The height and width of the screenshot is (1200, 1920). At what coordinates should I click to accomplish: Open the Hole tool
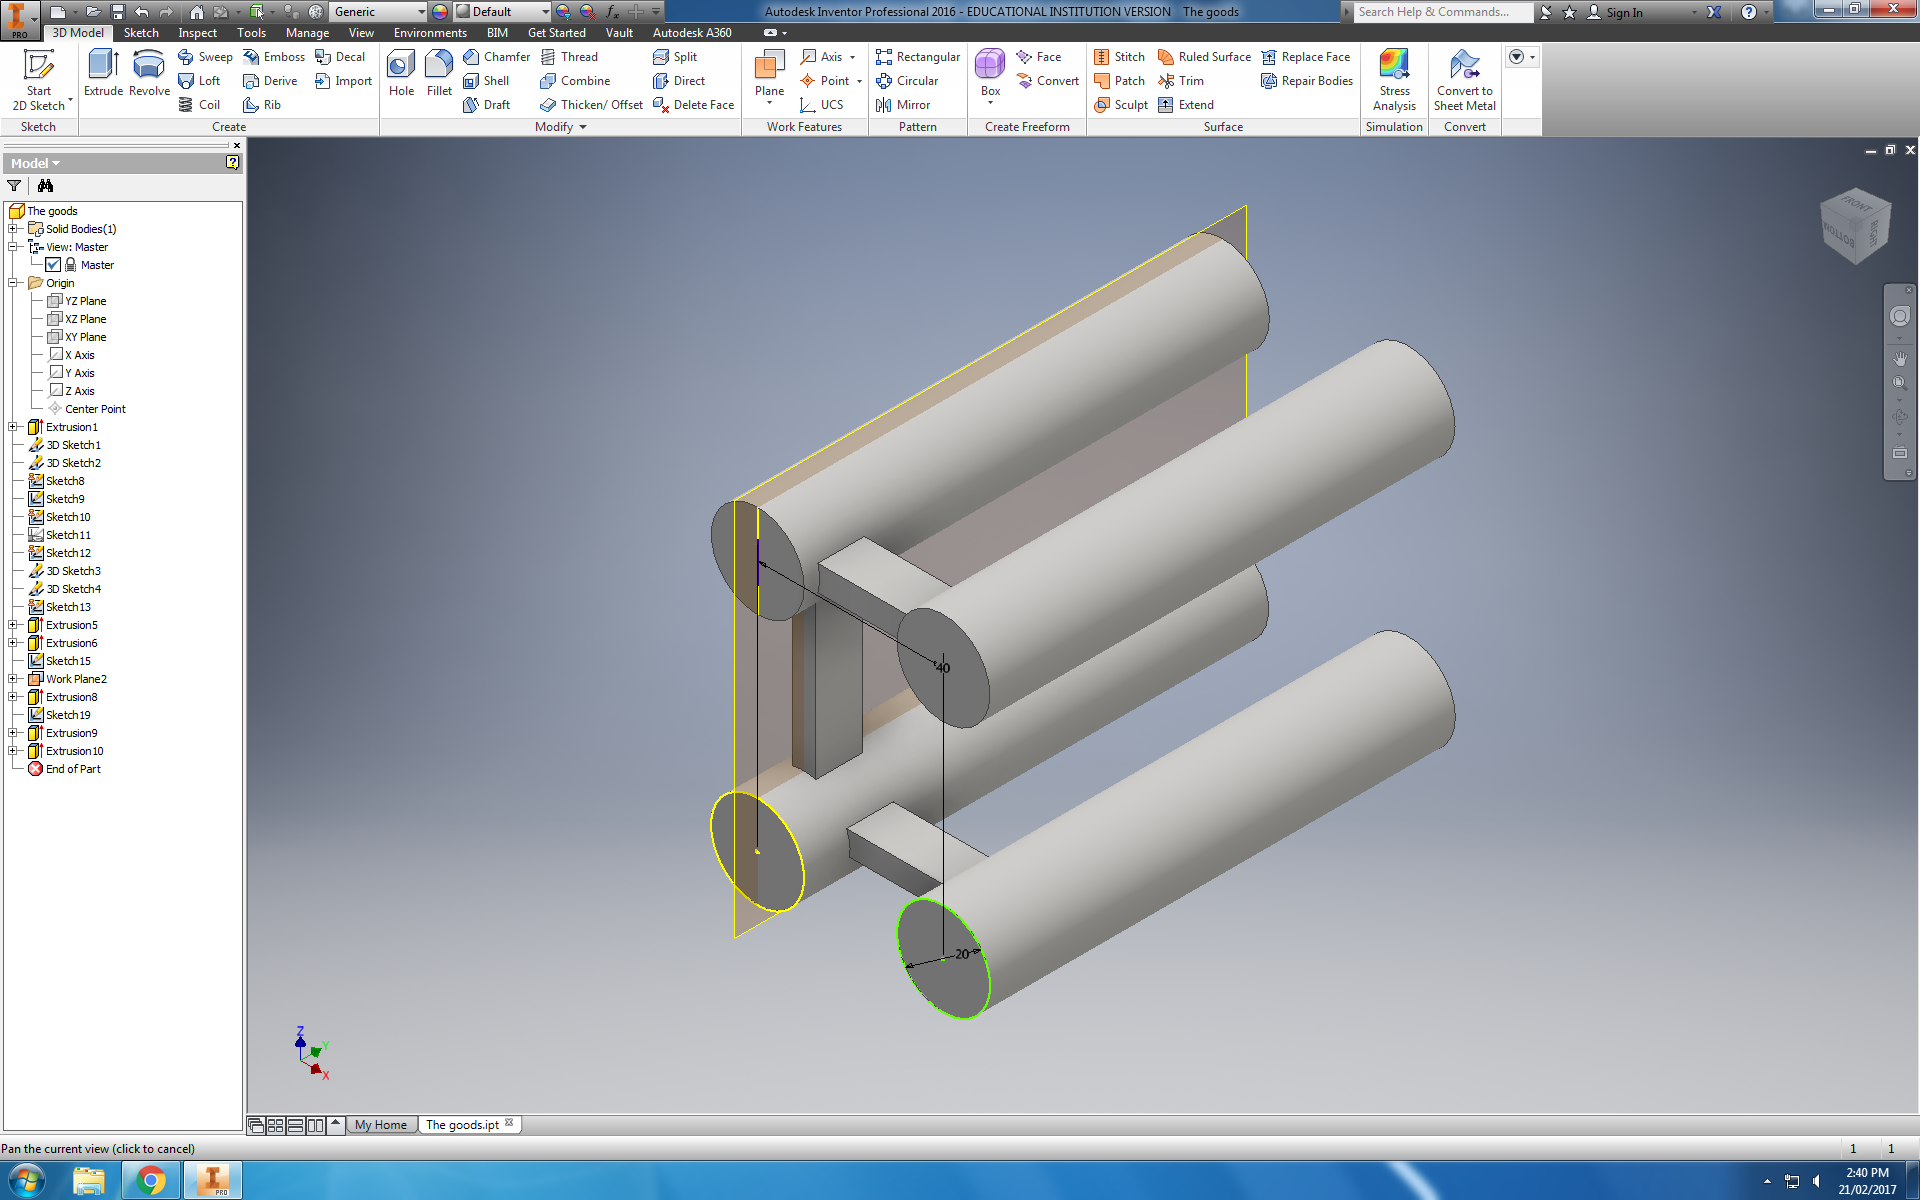click(401, 73)
